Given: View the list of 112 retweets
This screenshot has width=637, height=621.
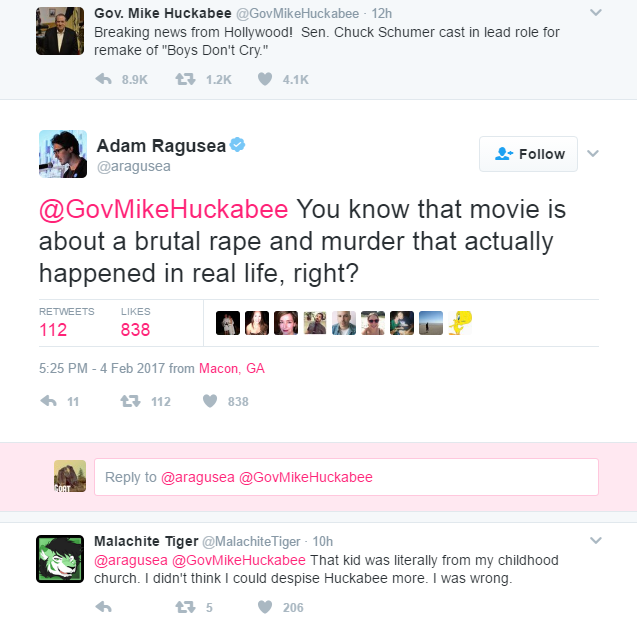Looking at the screenshot, I should pos(54,329).
